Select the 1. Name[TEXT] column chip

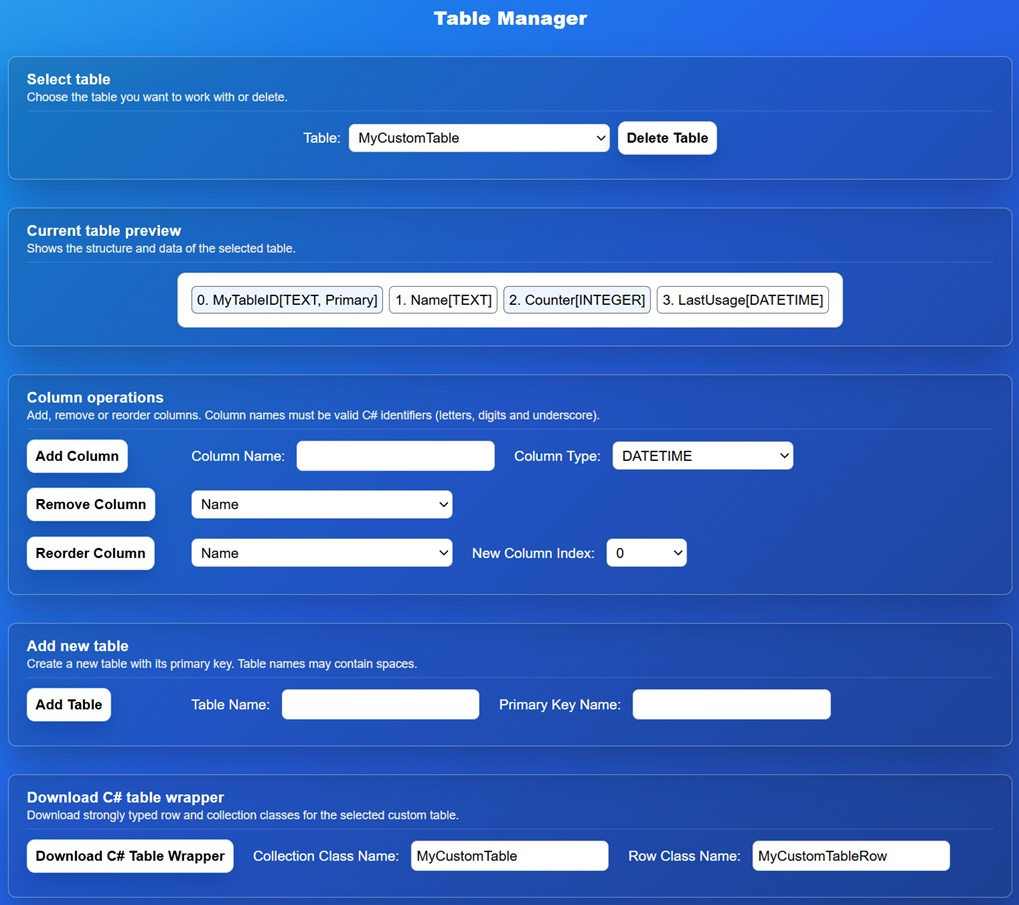tap(443, 300)
